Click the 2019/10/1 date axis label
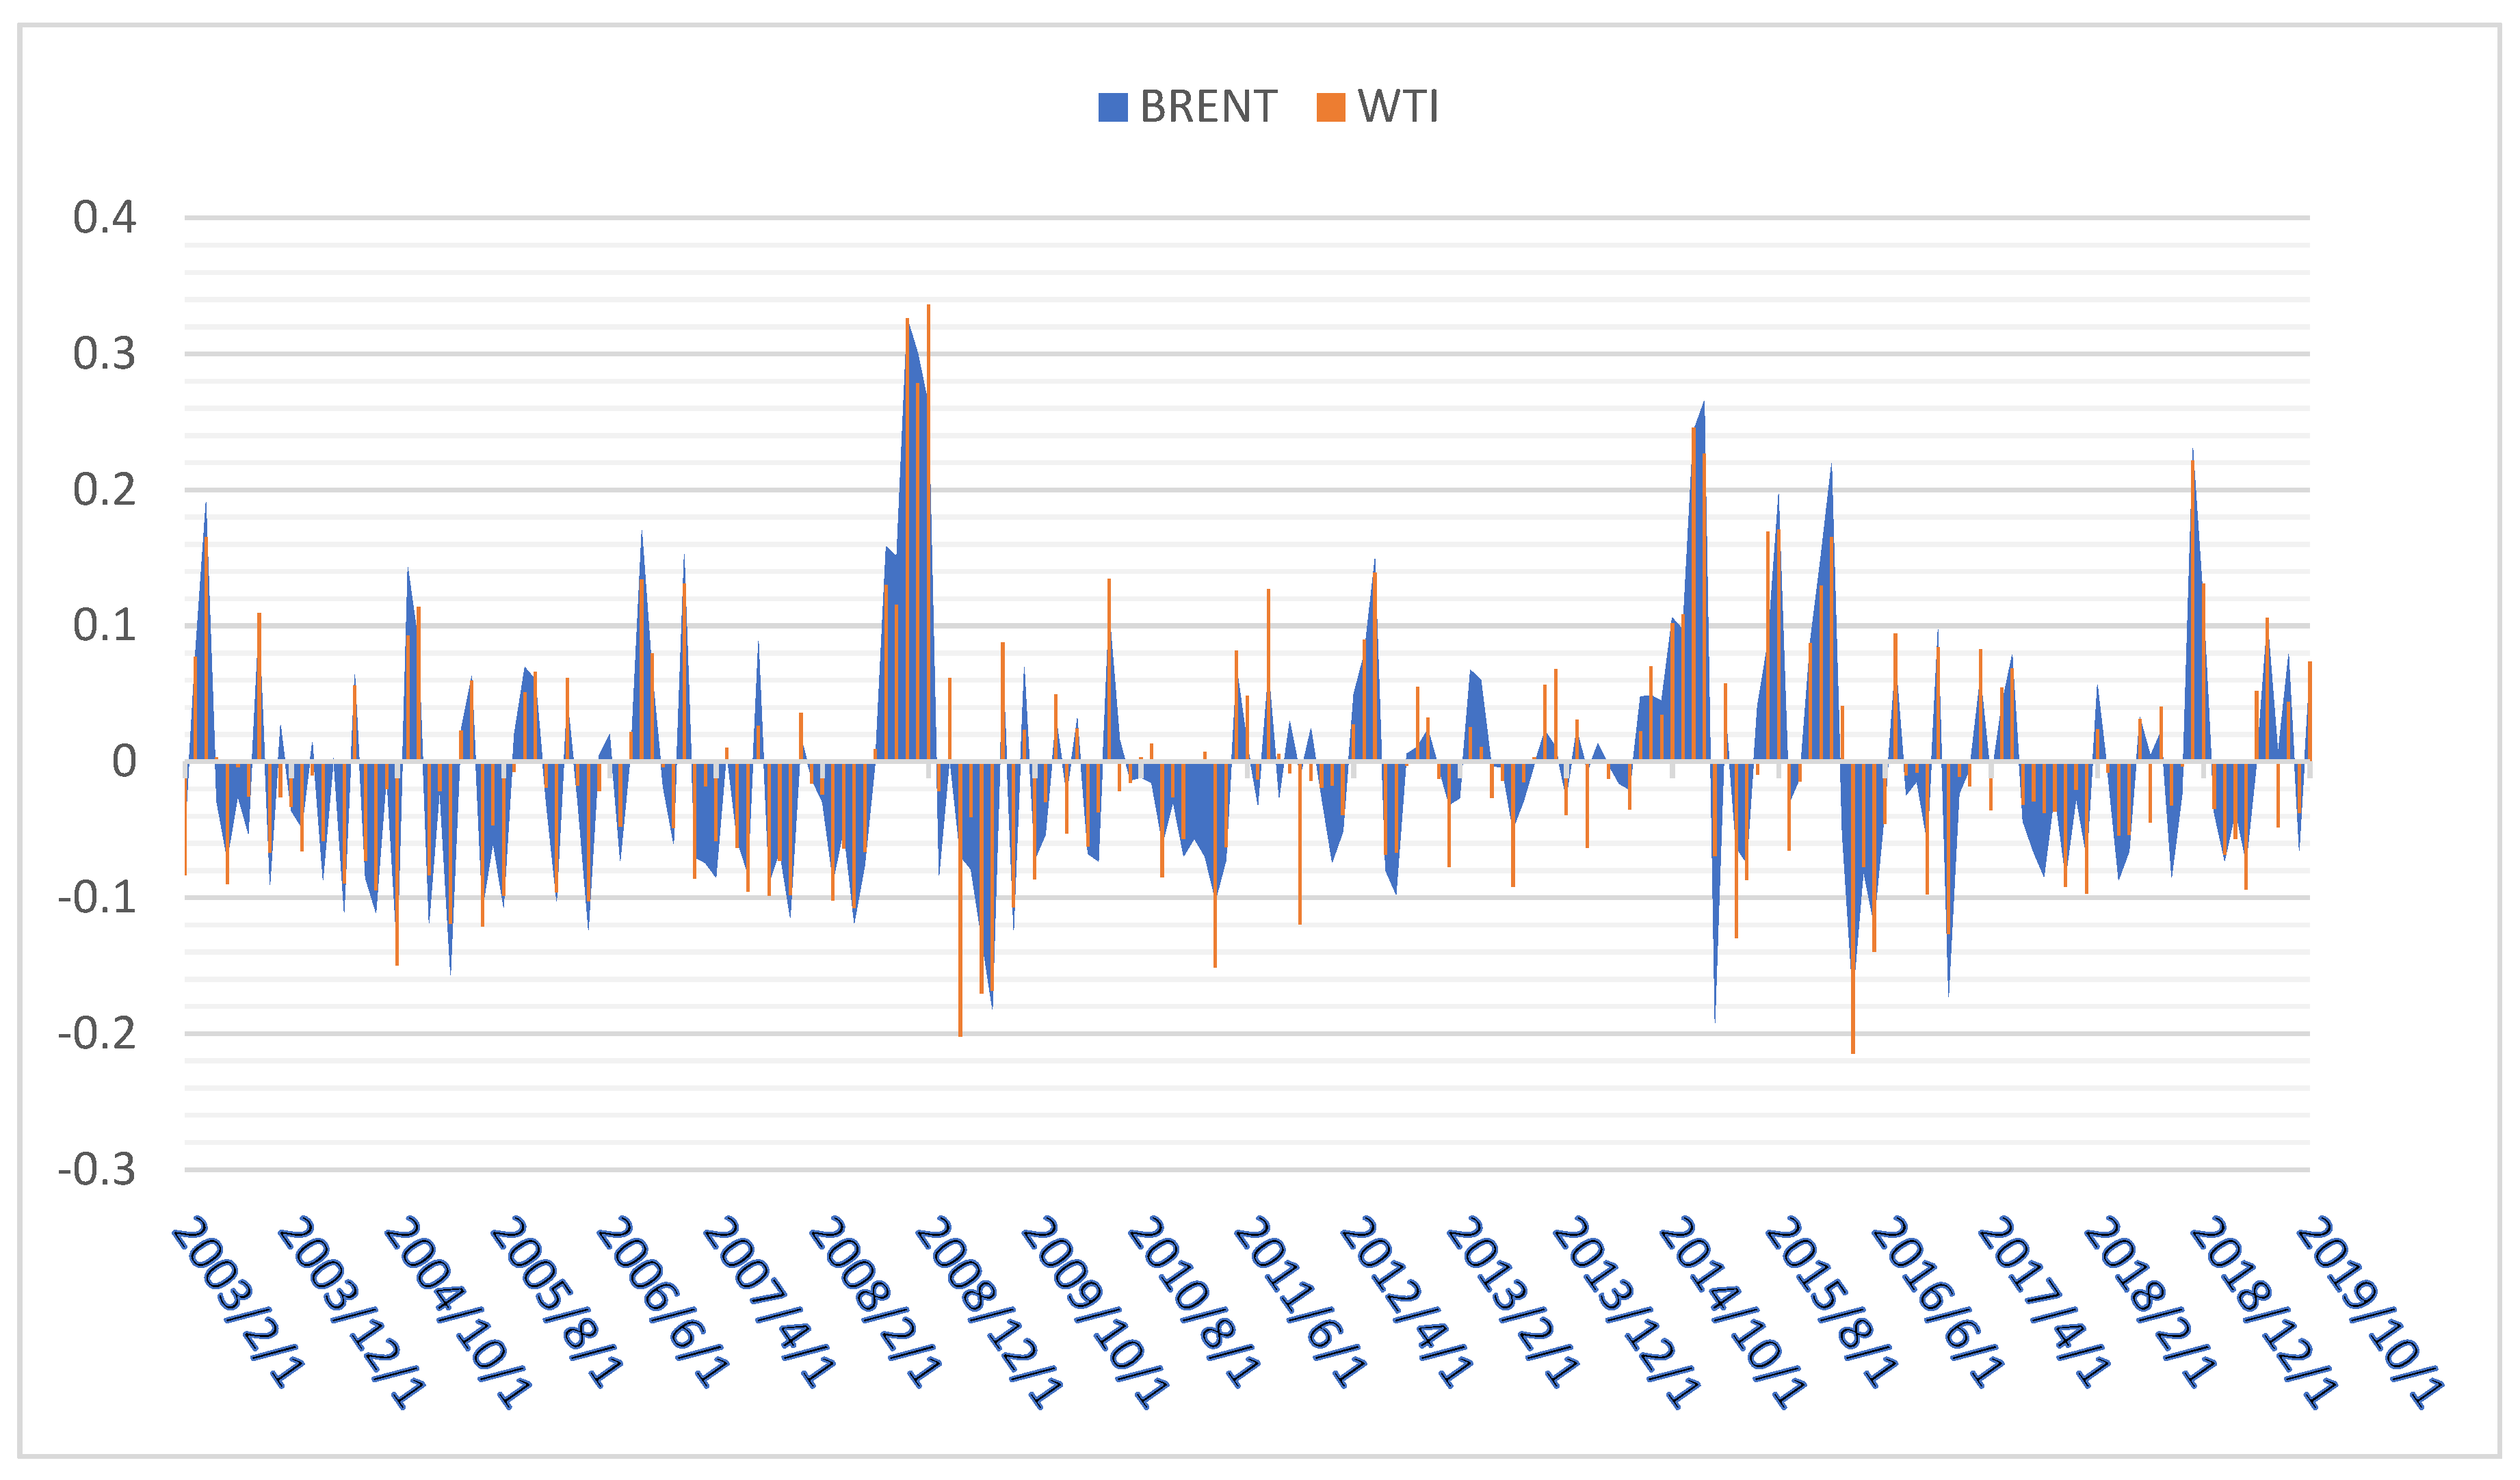Viewport: 2520px width, 1480px height. click(2370, 1313)
